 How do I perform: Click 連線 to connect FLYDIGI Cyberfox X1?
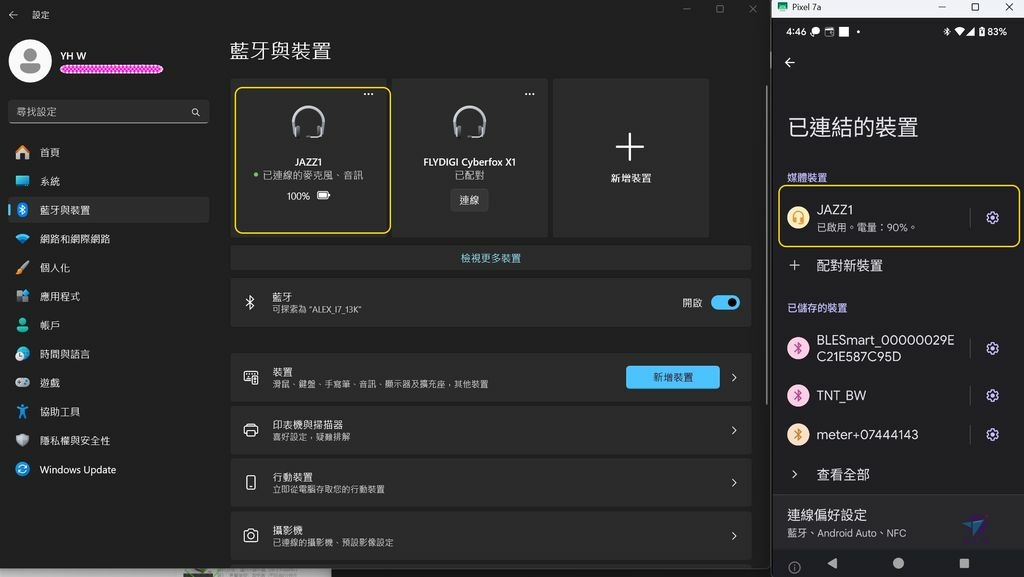point(470,200)
